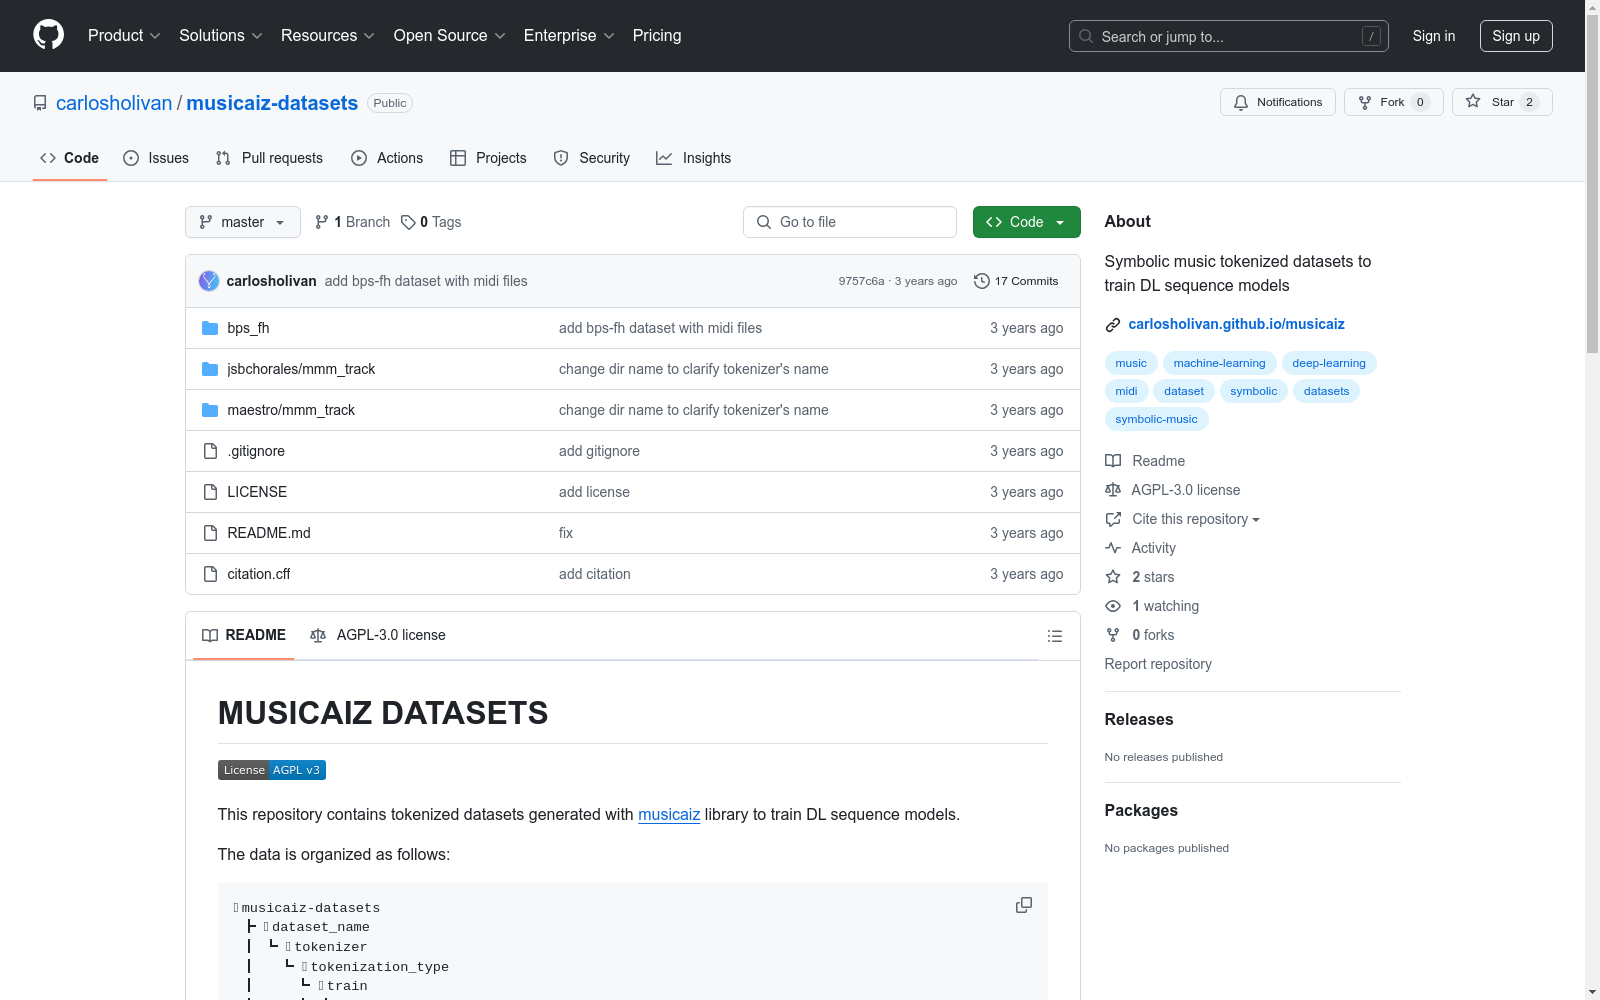Switch to the Issues tab
This screenshot has width=1600, height=1000.
(156, 158)
